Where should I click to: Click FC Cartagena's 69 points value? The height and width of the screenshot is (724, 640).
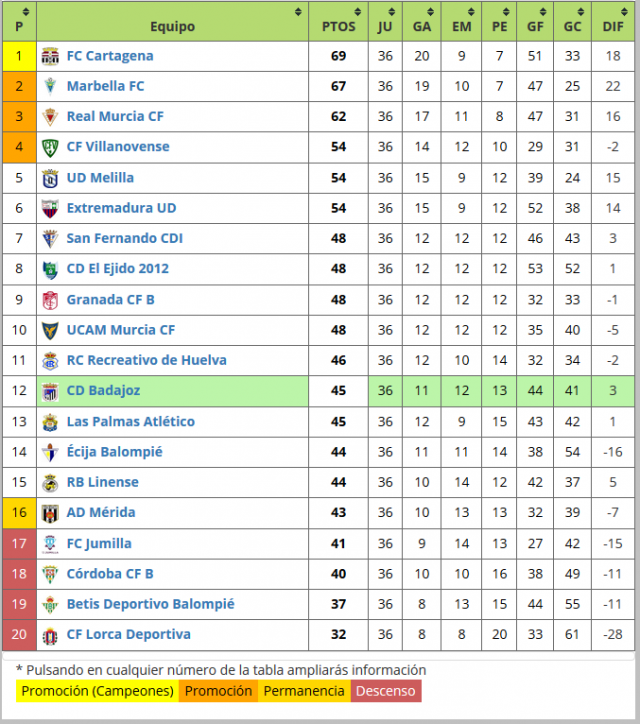pos(338,56)
